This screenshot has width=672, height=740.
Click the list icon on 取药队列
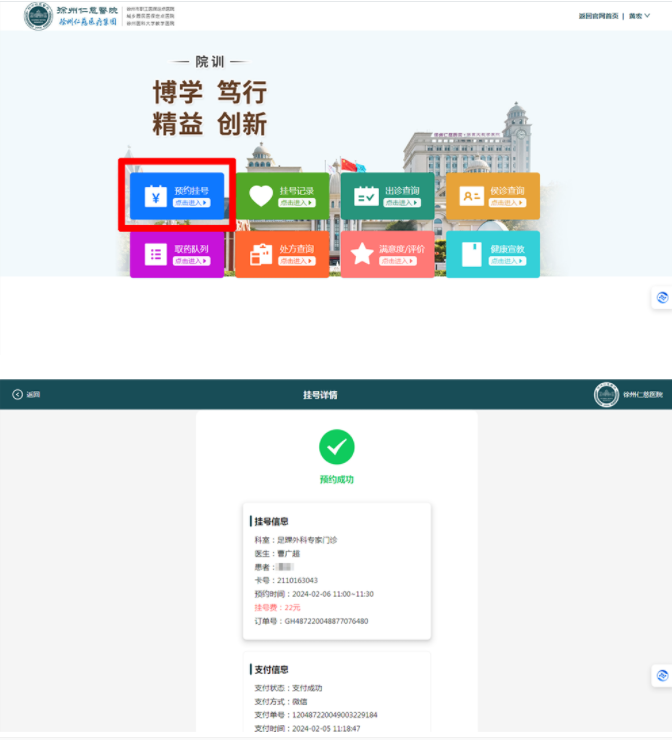[155, 254]
